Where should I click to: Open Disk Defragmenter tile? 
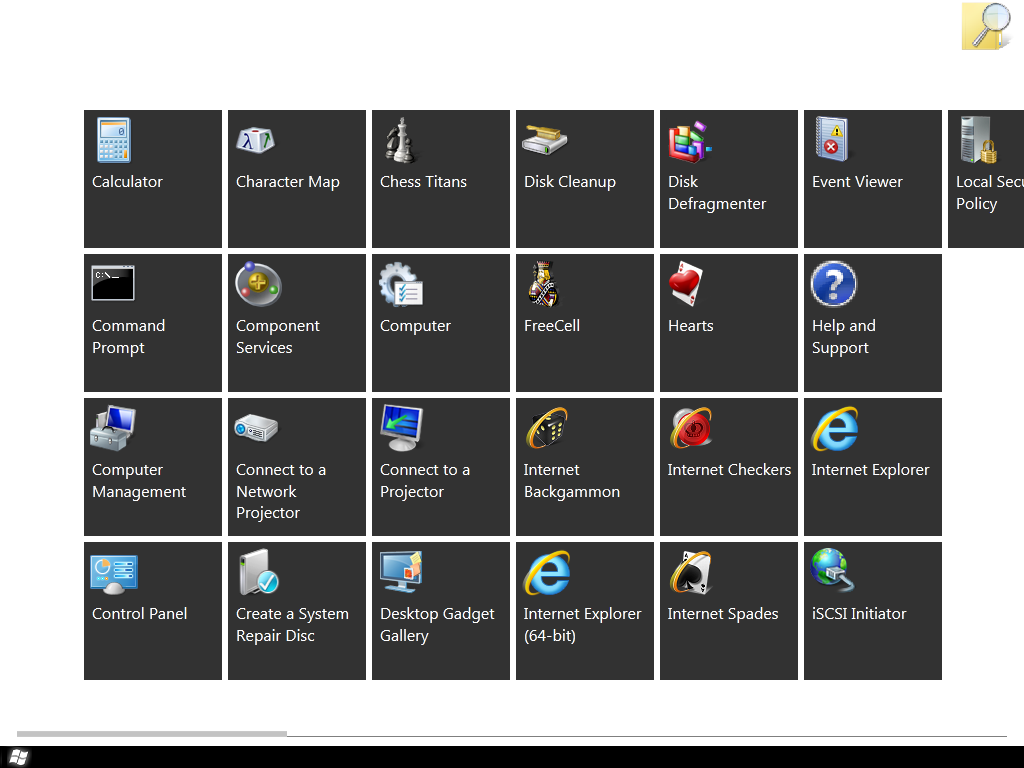tap(728, 178)
